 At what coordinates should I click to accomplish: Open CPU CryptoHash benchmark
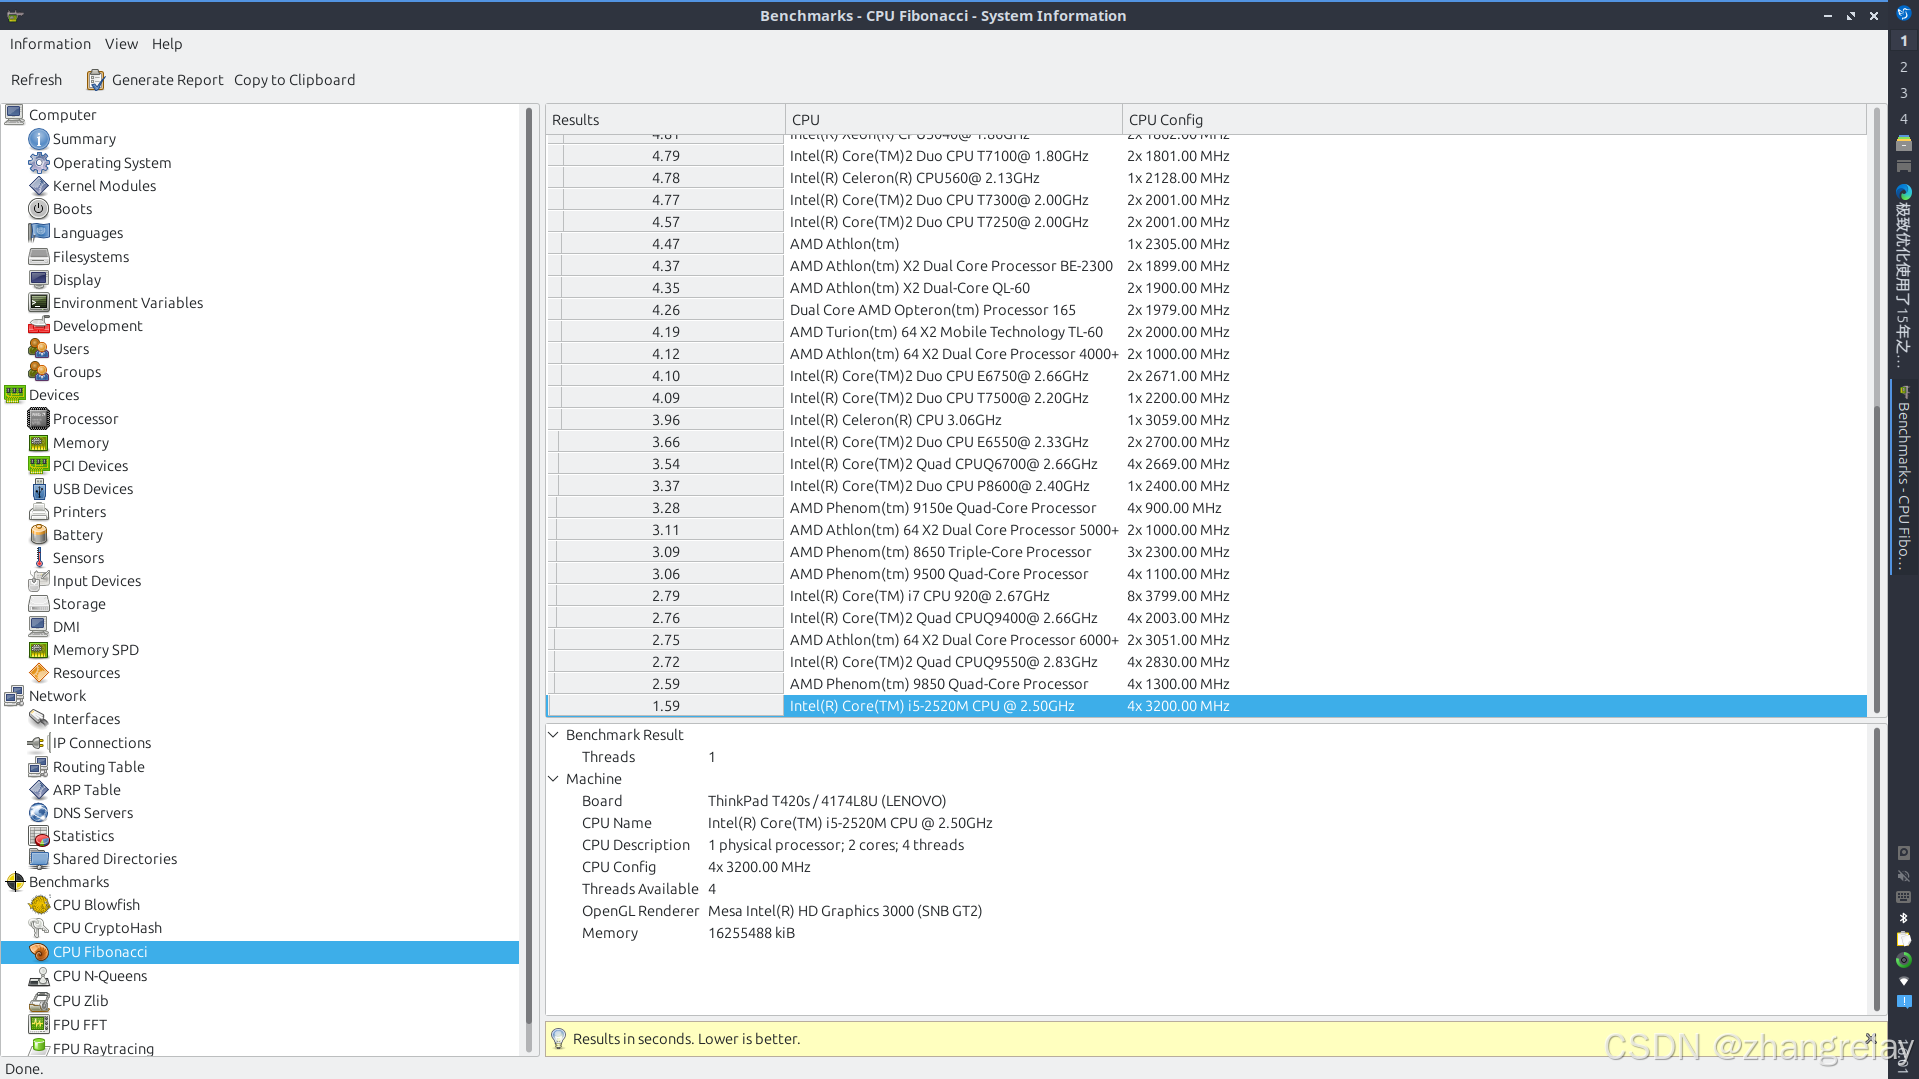click(x=107, y=928)
